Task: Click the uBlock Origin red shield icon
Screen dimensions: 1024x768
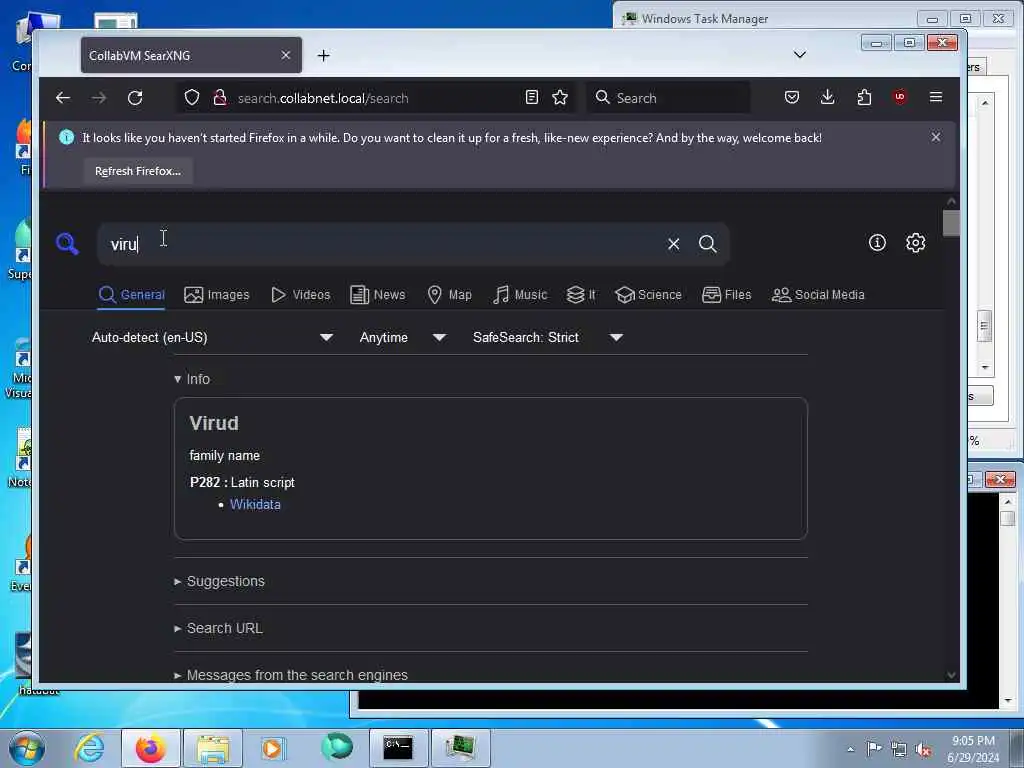Action: [x=900, y=97]
